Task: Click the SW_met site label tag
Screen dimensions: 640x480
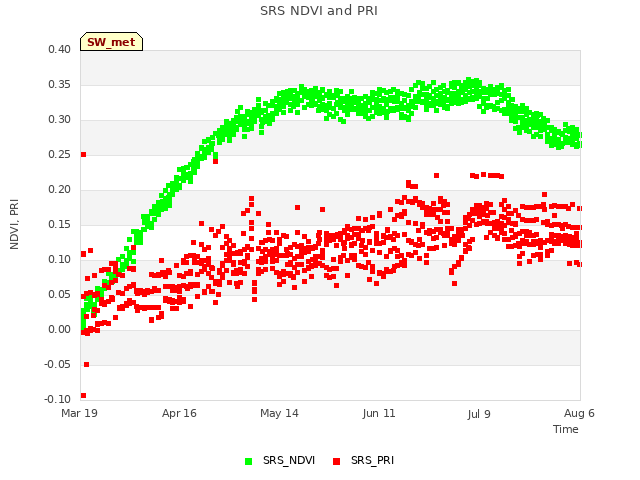Action: click(111, 42)
